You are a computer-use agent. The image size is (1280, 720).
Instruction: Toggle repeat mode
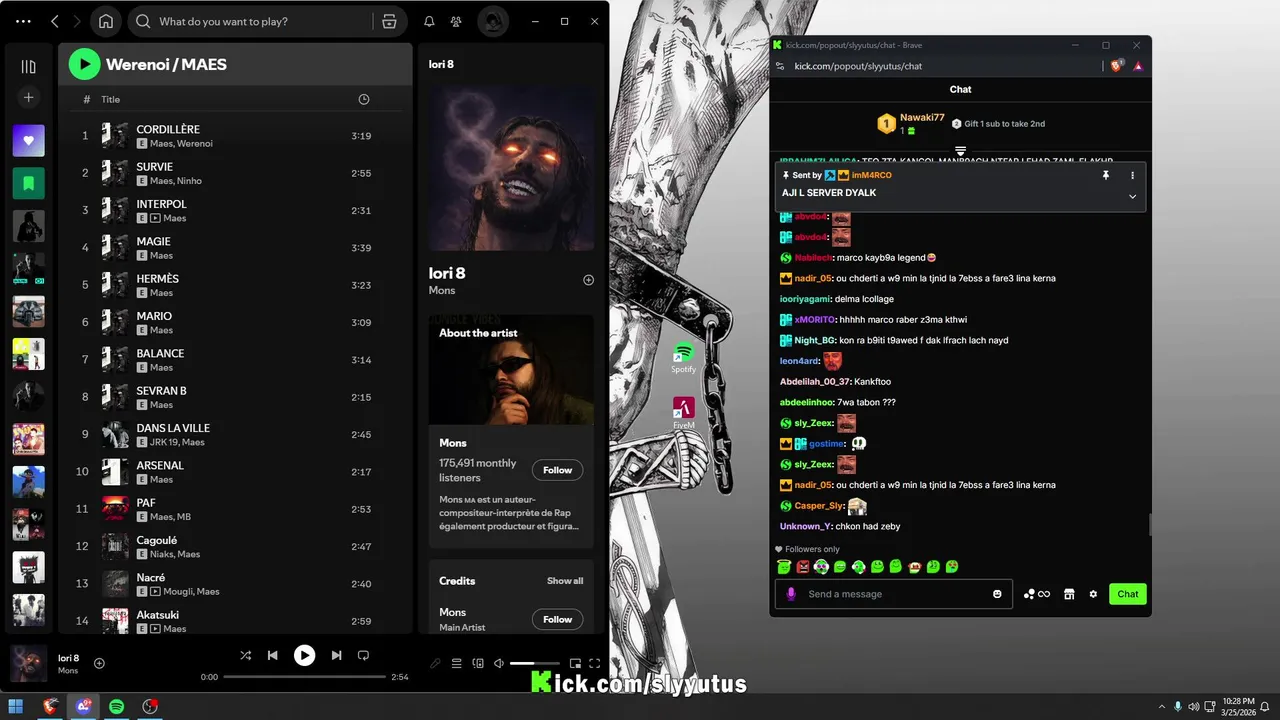tap(363, 655)
